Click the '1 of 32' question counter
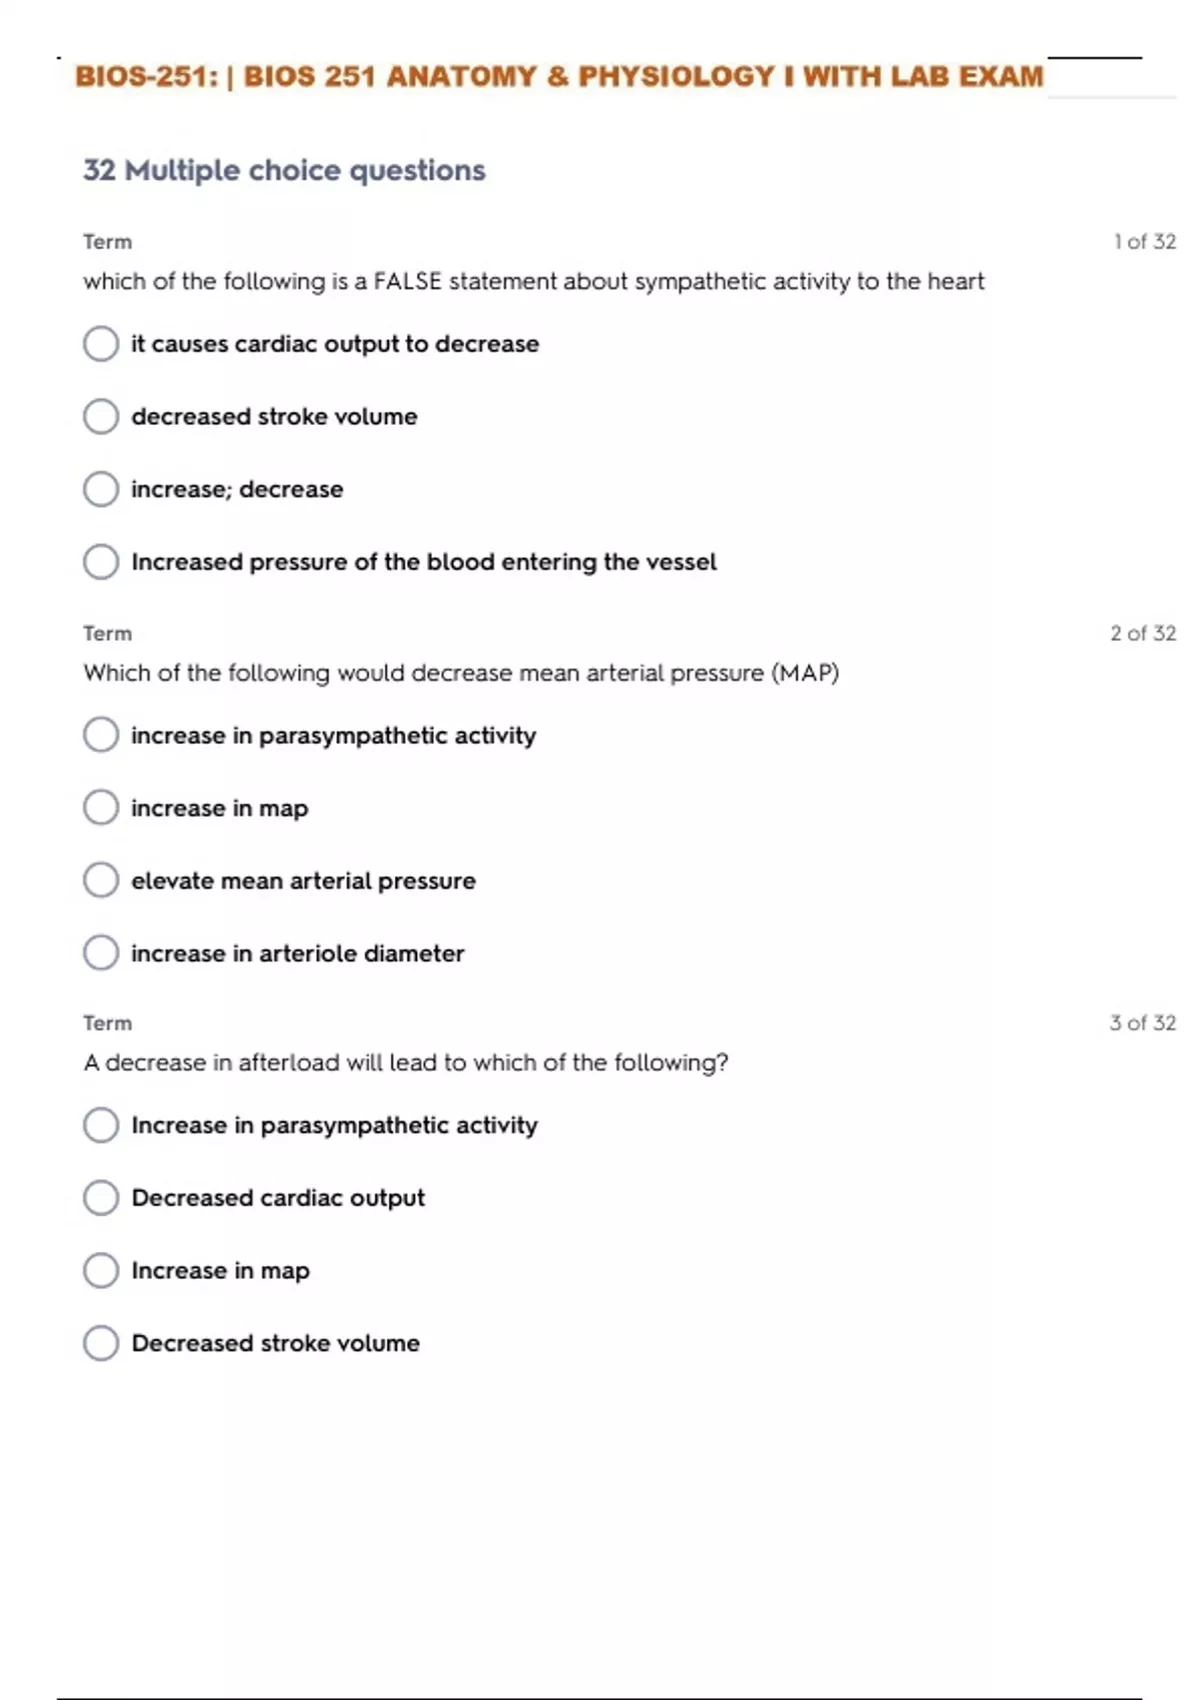1200x1700 pixels. pos(1144,242)
